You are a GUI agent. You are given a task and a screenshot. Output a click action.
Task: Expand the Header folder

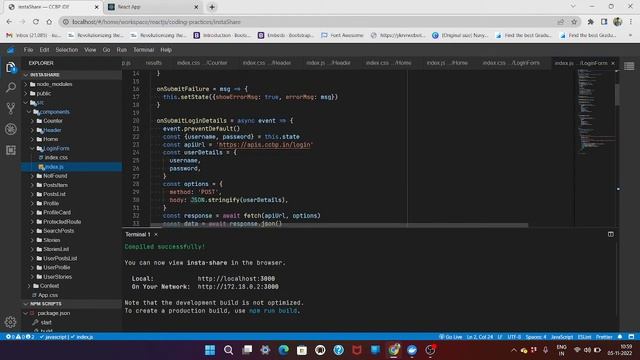[x=33, y=130]
